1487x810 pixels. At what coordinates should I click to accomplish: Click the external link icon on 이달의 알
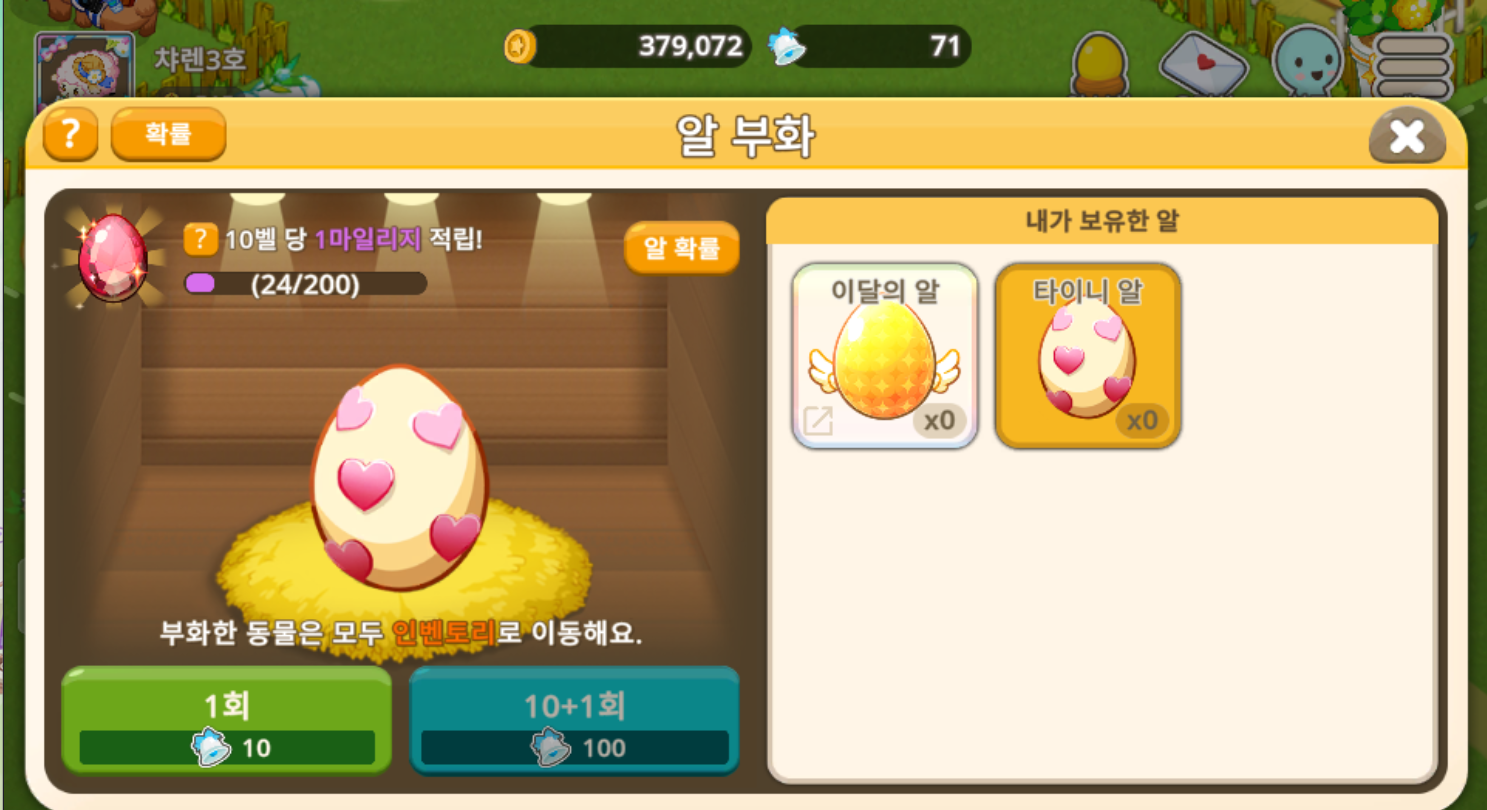click(818, 421)
